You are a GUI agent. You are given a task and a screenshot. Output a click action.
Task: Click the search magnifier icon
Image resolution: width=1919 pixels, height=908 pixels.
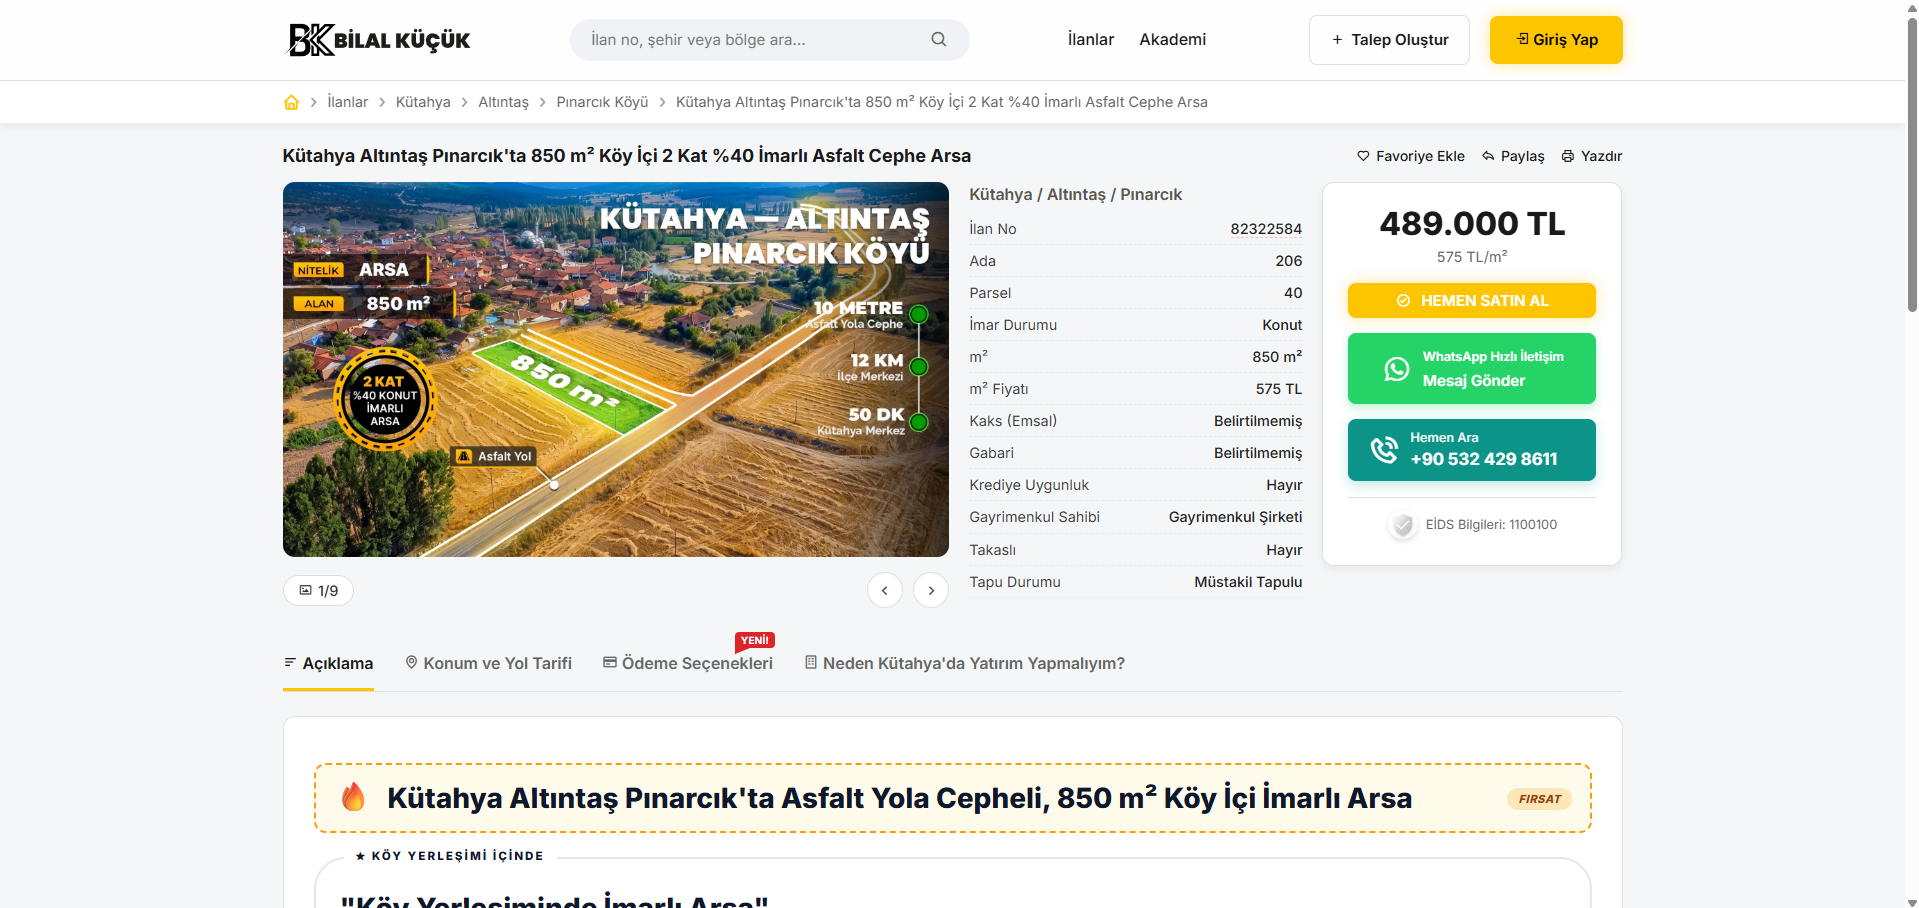[938, 40]
